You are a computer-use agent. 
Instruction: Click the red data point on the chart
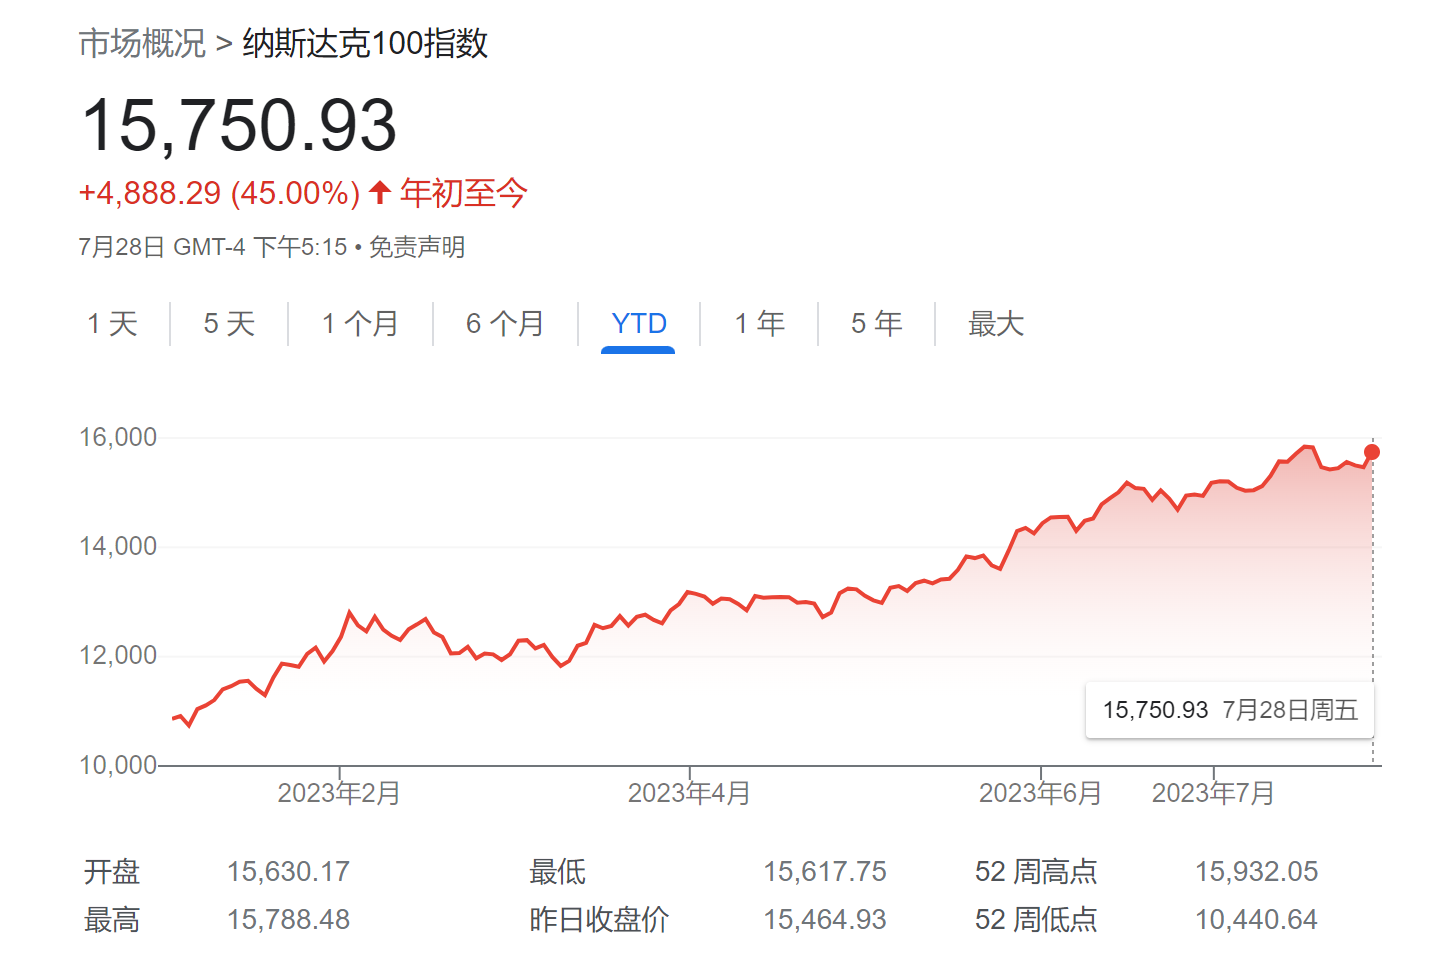(x=1371, y=452)
